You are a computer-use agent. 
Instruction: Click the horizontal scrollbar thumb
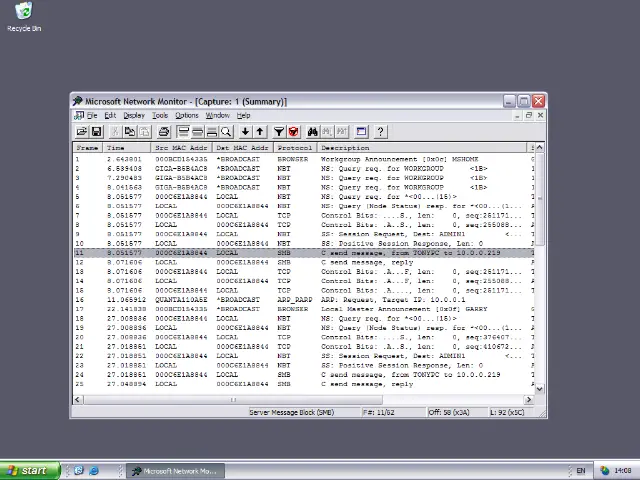[233, 400]
